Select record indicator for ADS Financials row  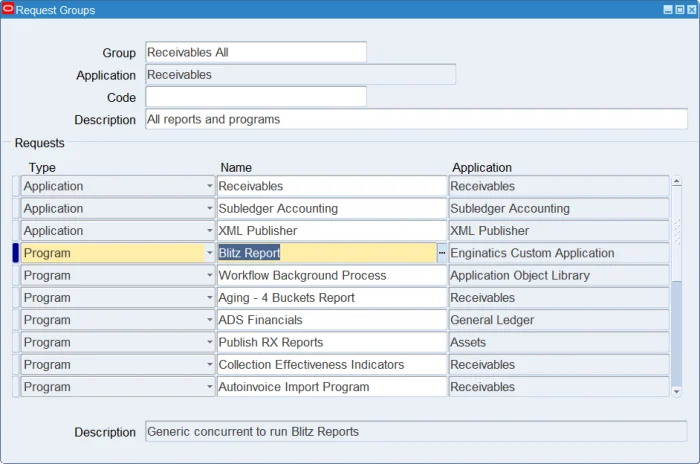16,320
